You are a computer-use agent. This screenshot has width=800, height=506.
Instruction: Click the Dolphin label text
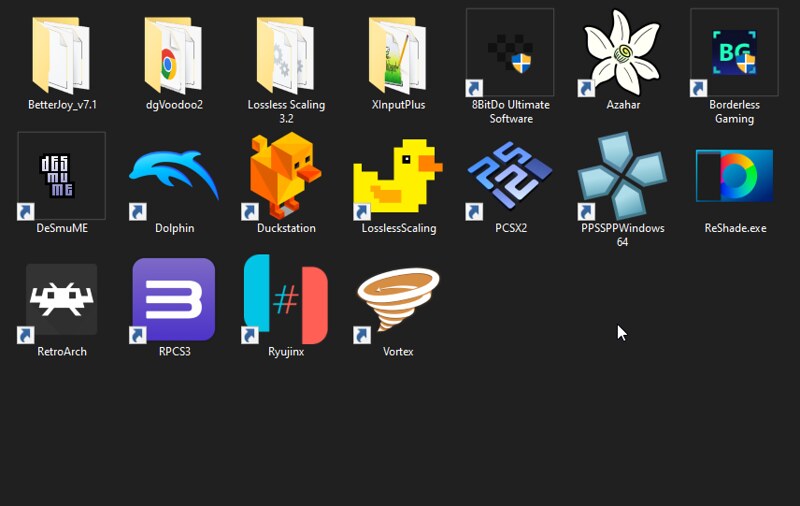point(174,228)
